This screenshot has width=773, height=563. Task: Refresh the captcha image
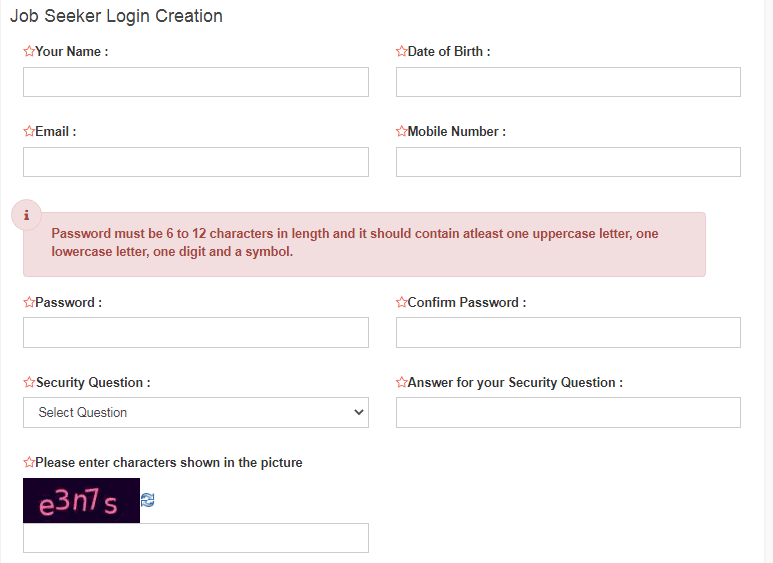pyautogui.click(x=148, y=500)
